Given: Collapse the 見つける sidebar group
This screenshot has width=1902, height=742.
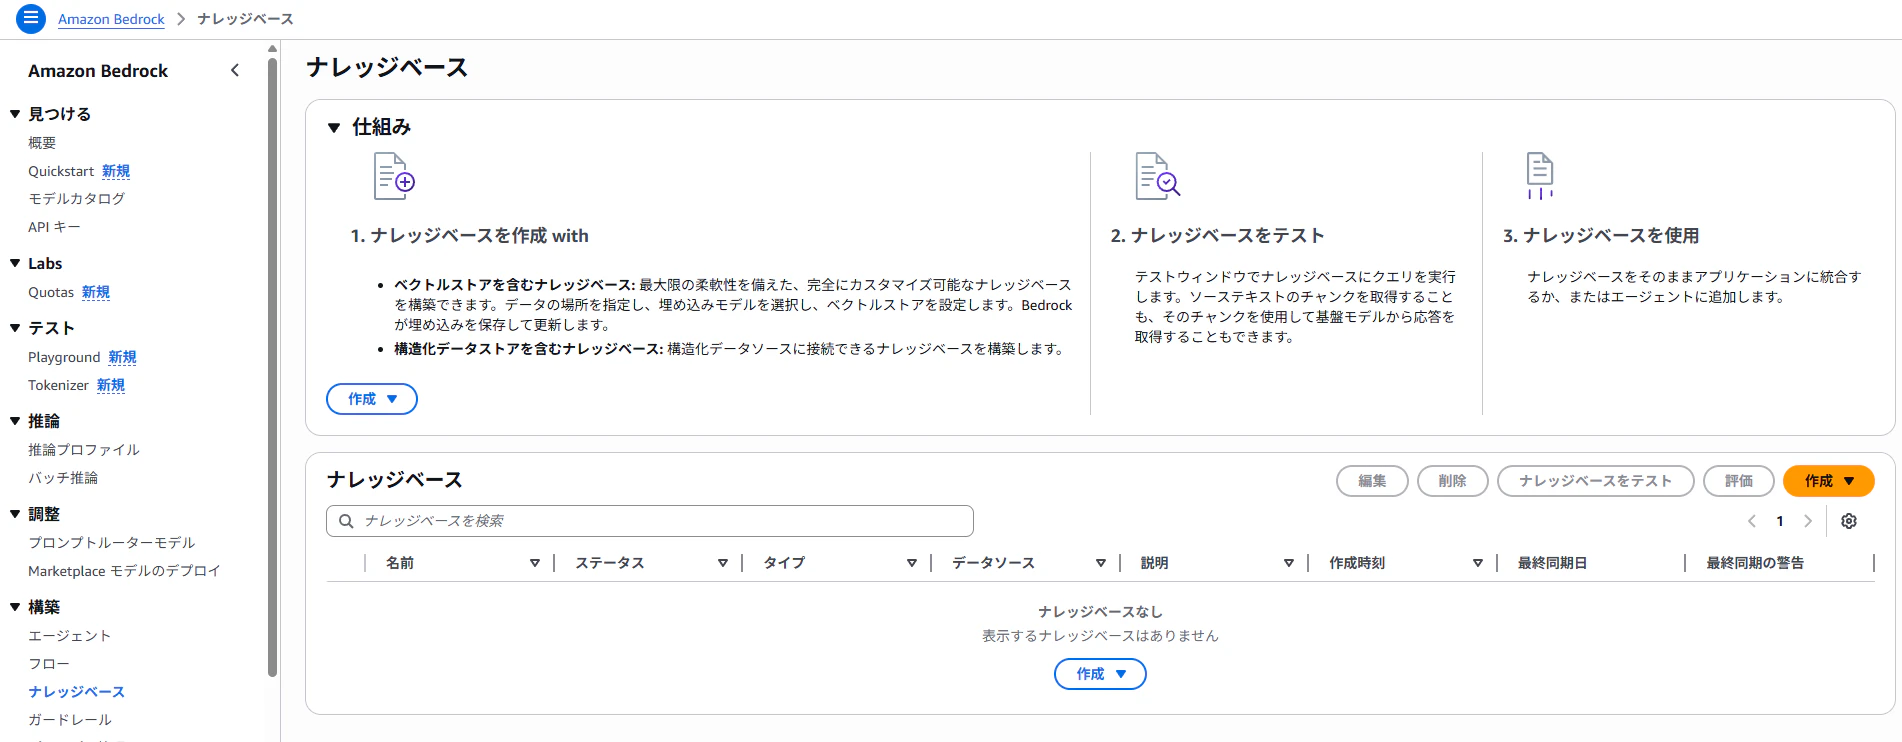Looking at the screenshot, I should pos(15,114).
